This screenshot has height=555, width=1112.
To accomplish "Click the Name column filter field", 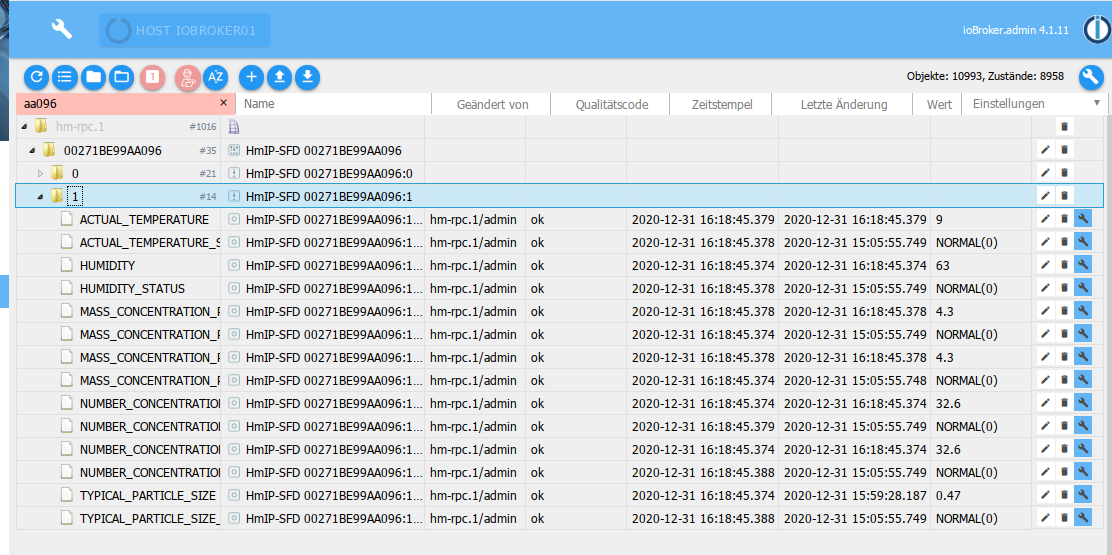I will pyautogui.click(x=334, y=103).
